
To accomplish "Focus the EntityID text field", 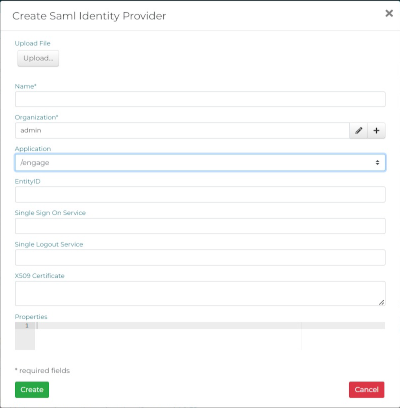I will coord(200,194).
